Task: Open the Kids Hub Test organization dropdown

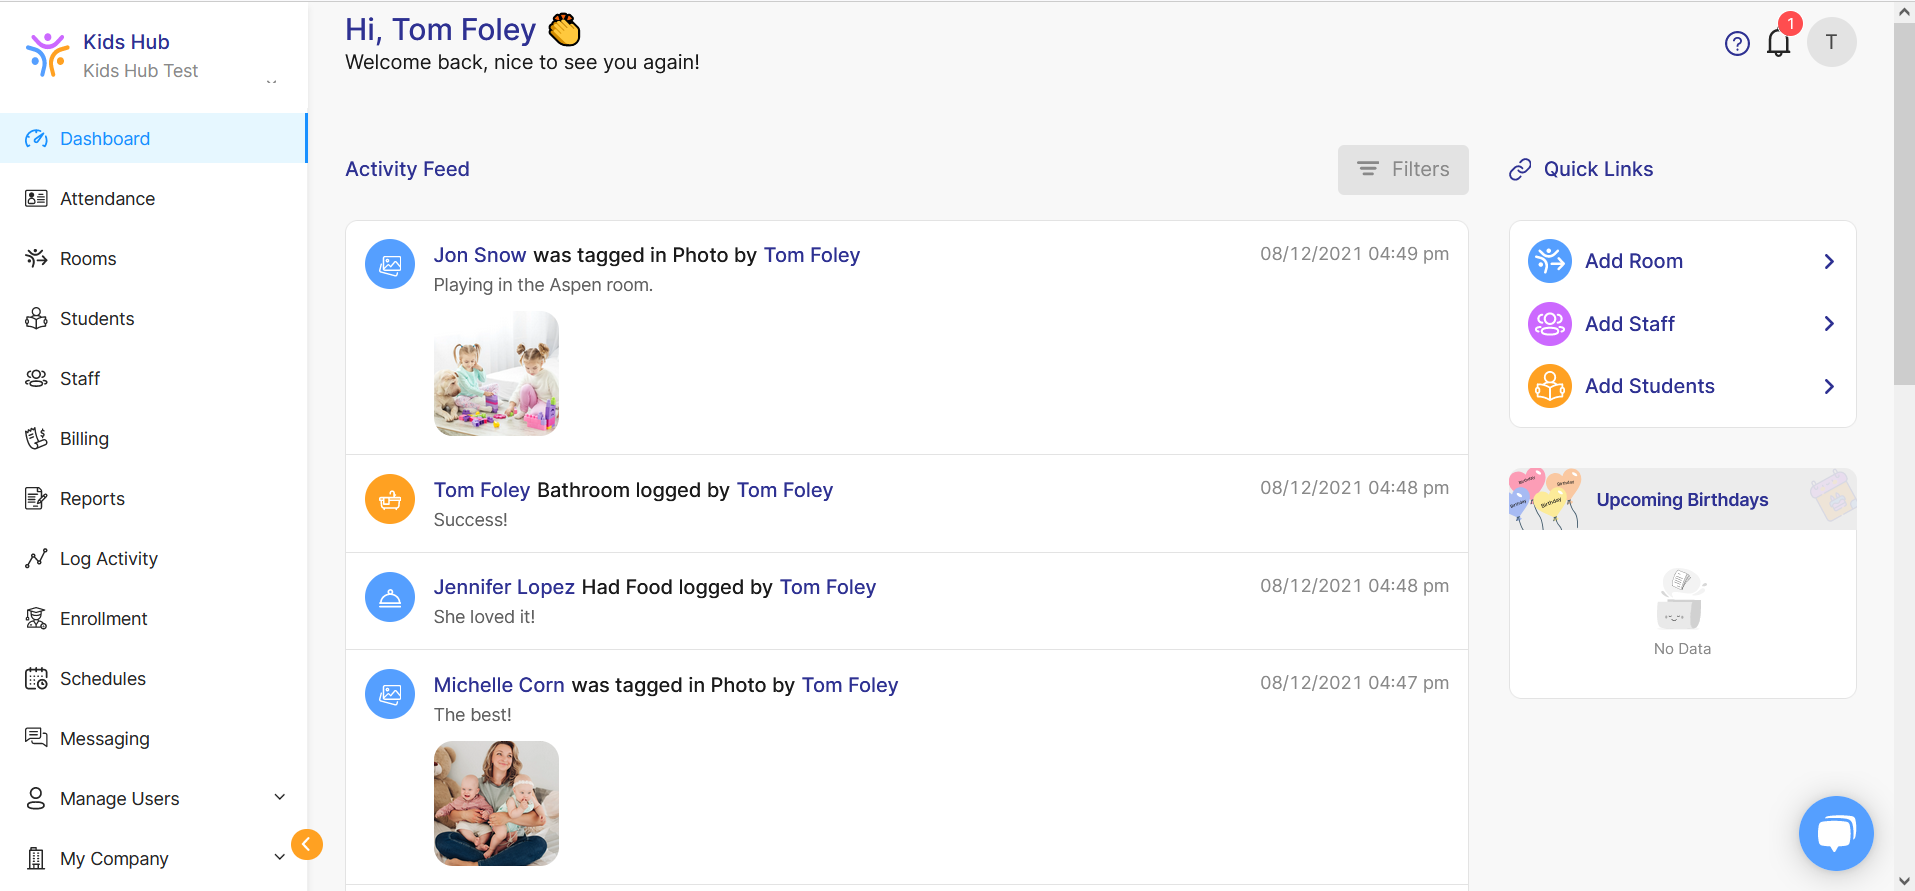Action: [271, 81]
